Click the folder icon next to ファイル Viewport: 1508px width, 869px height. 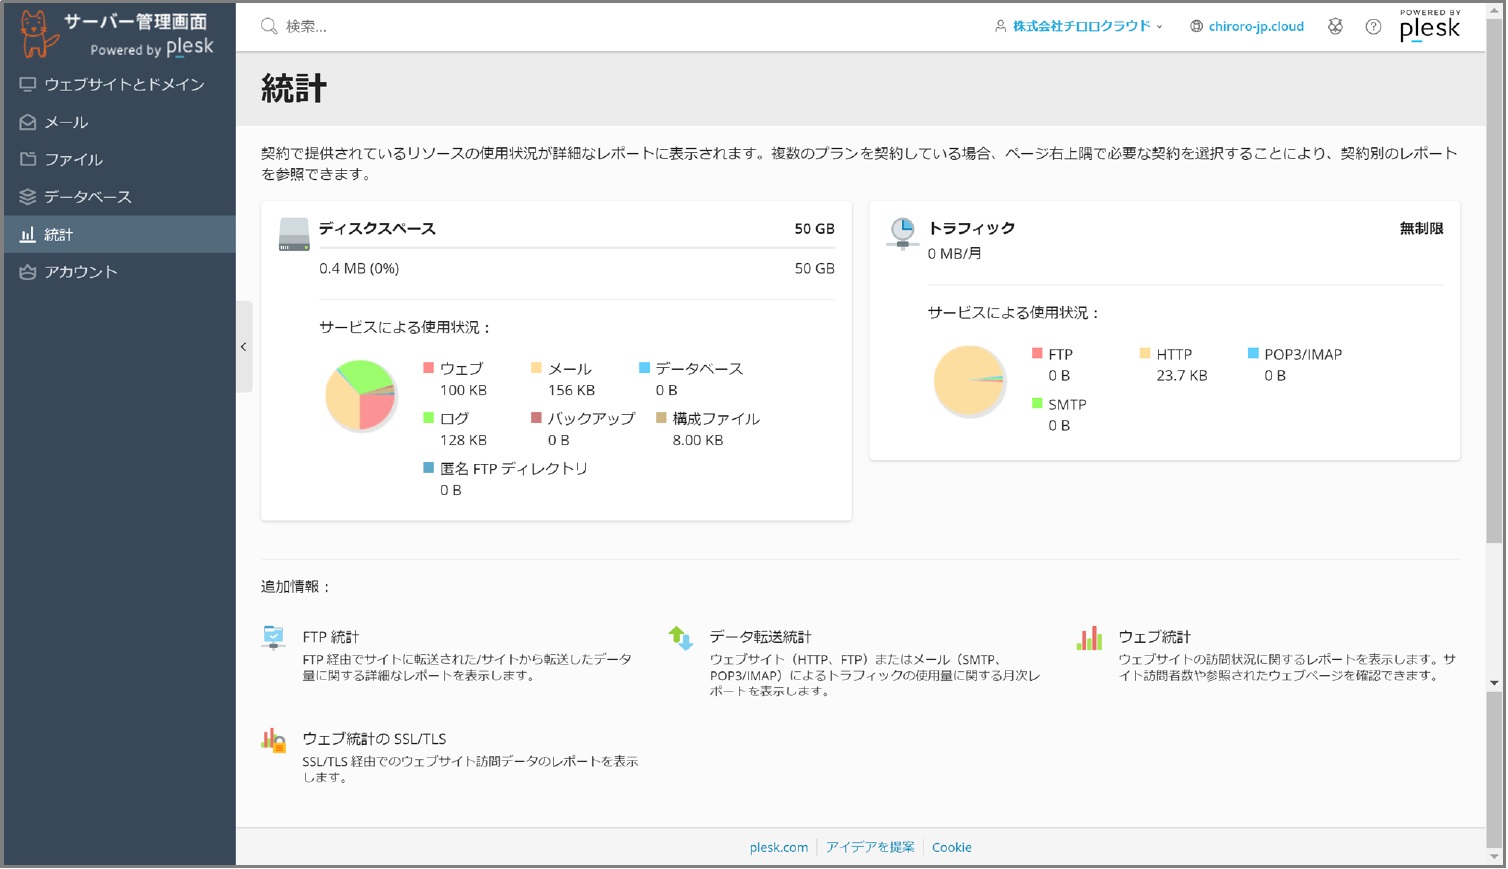coord(28,159)
